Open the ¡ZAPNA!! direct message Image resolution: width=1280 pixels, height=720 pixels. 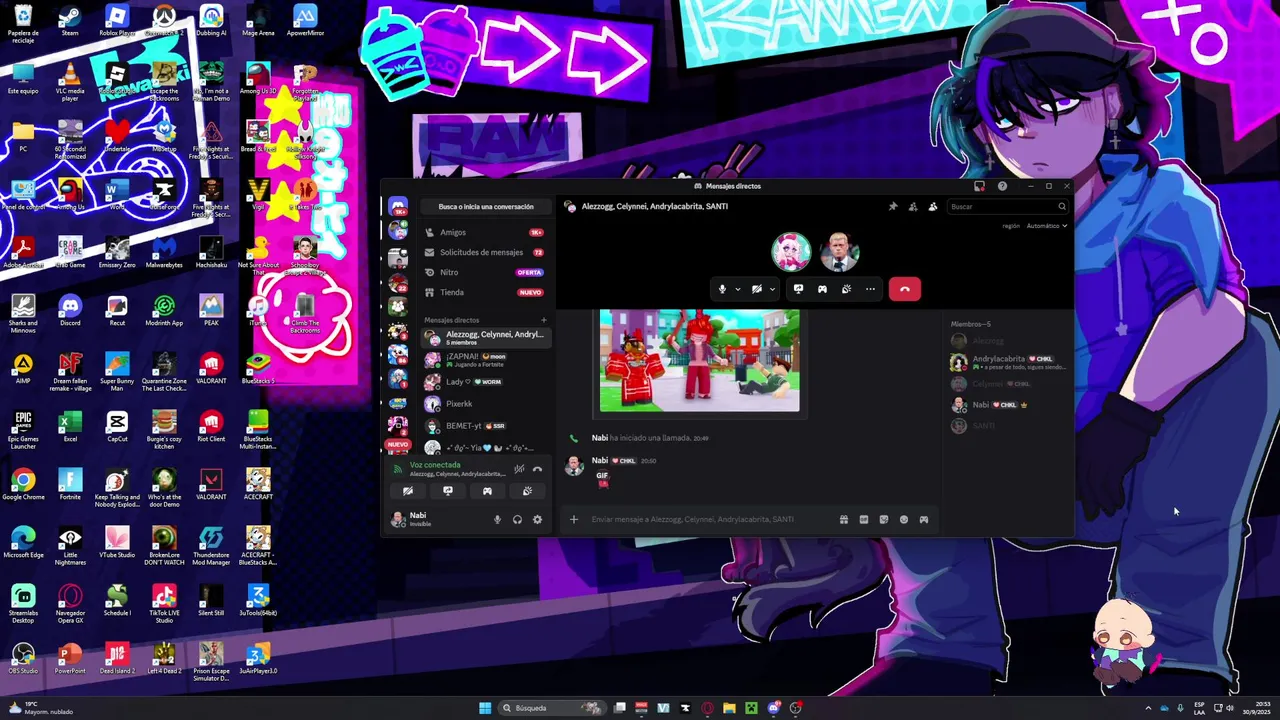click(485, 359)
